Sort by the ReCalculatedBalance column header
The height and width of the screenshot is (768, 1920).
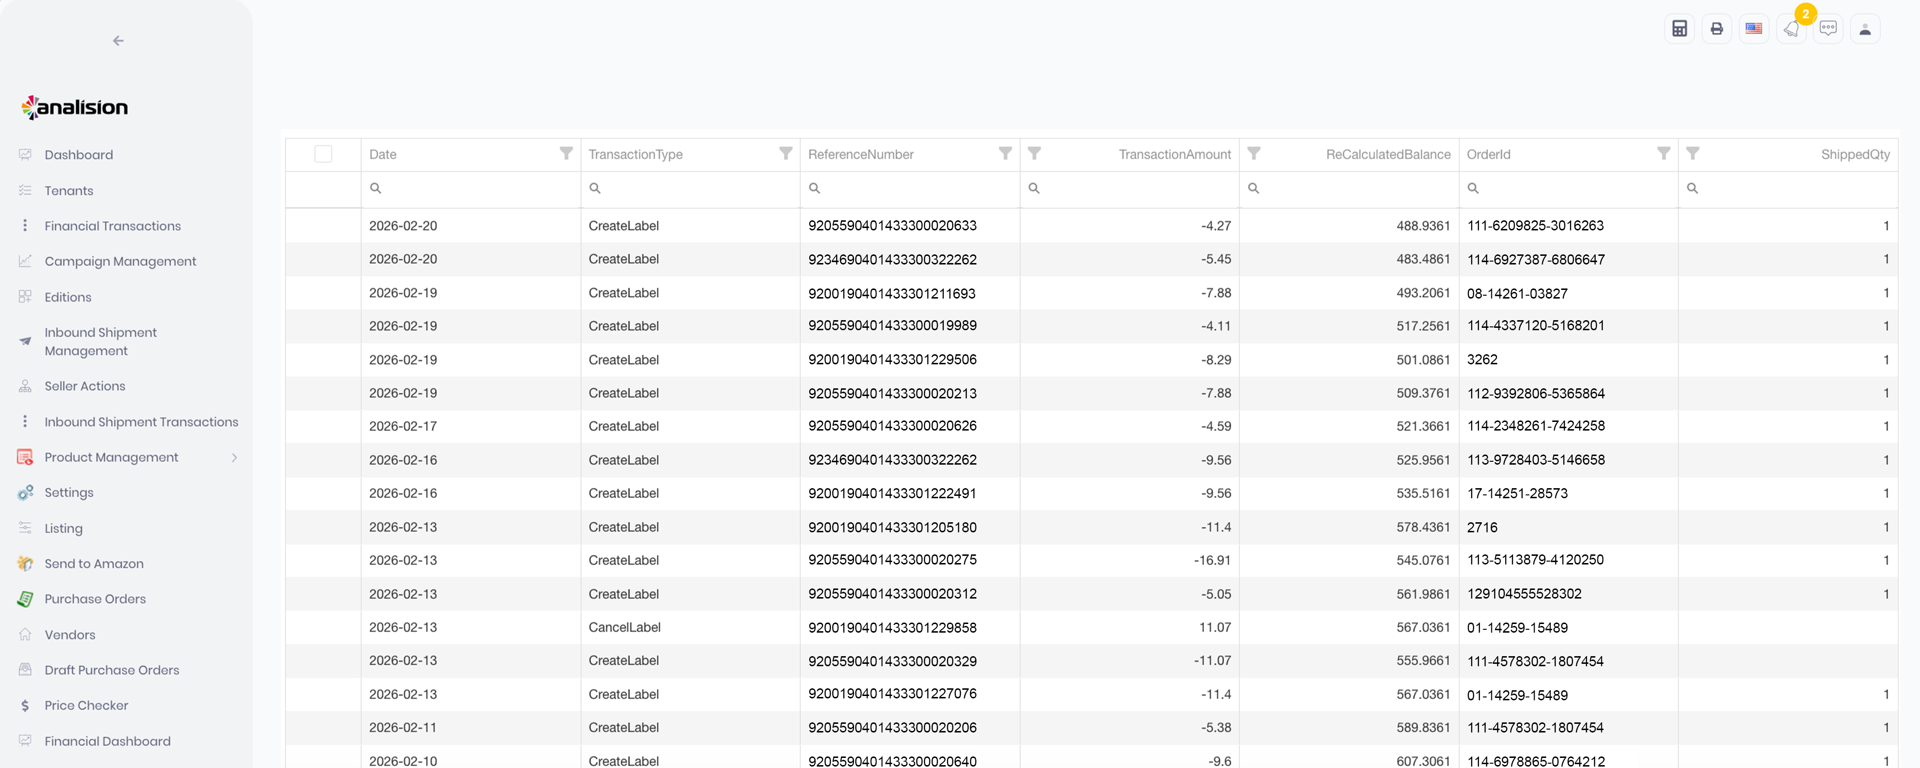1387,154
